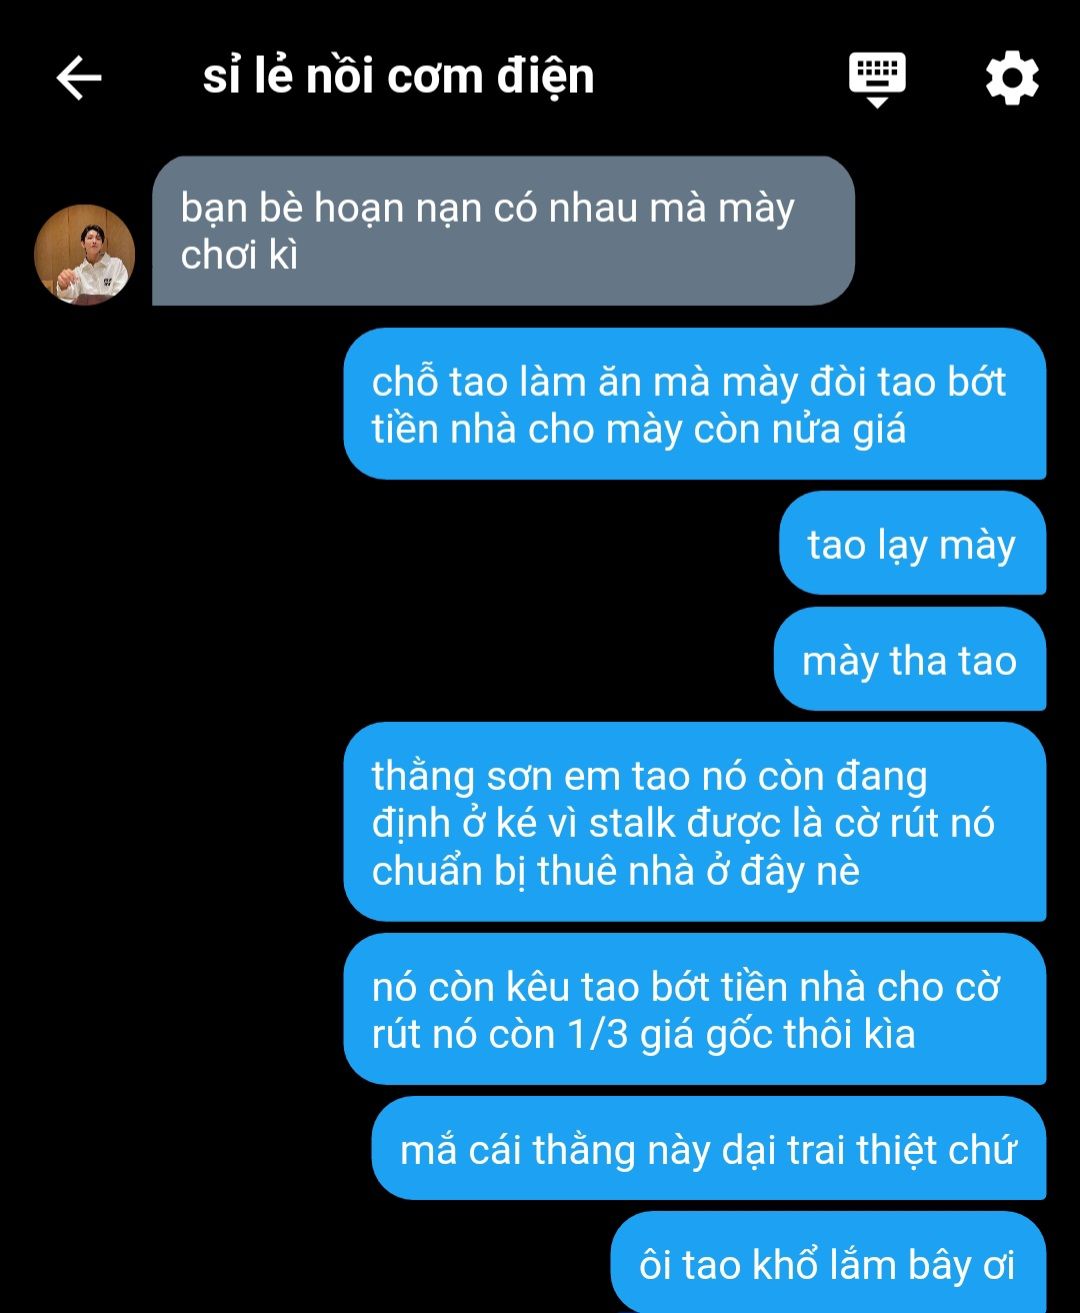1080x1313 pixels.
Task: Open chat settings gear icon
Action: click(1012, 78)
